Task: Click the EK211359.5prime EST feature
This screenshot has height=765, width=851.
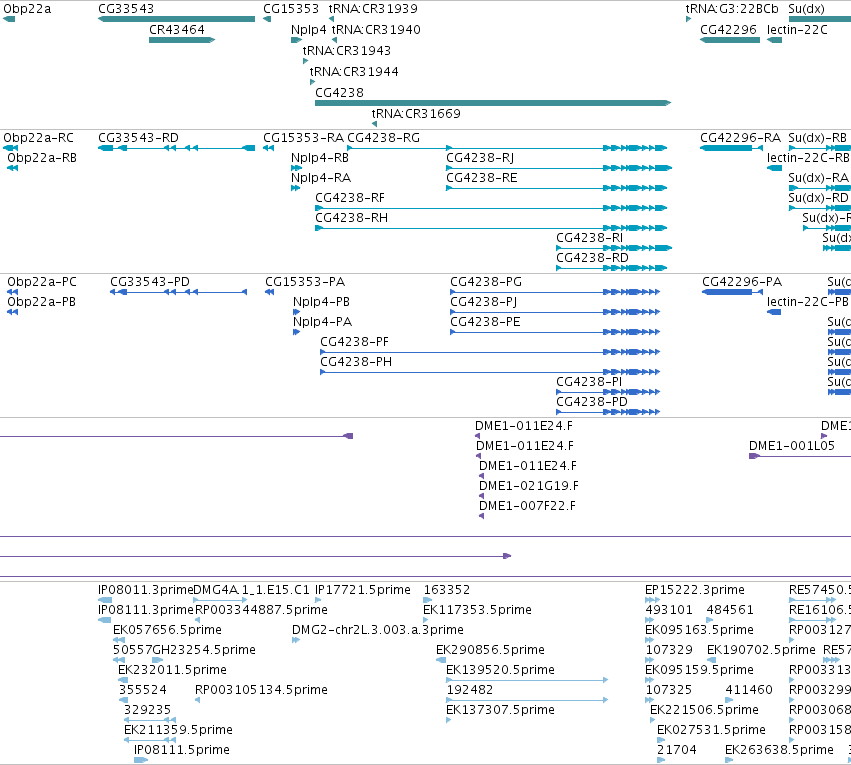Action: click(x=150, y=740)
